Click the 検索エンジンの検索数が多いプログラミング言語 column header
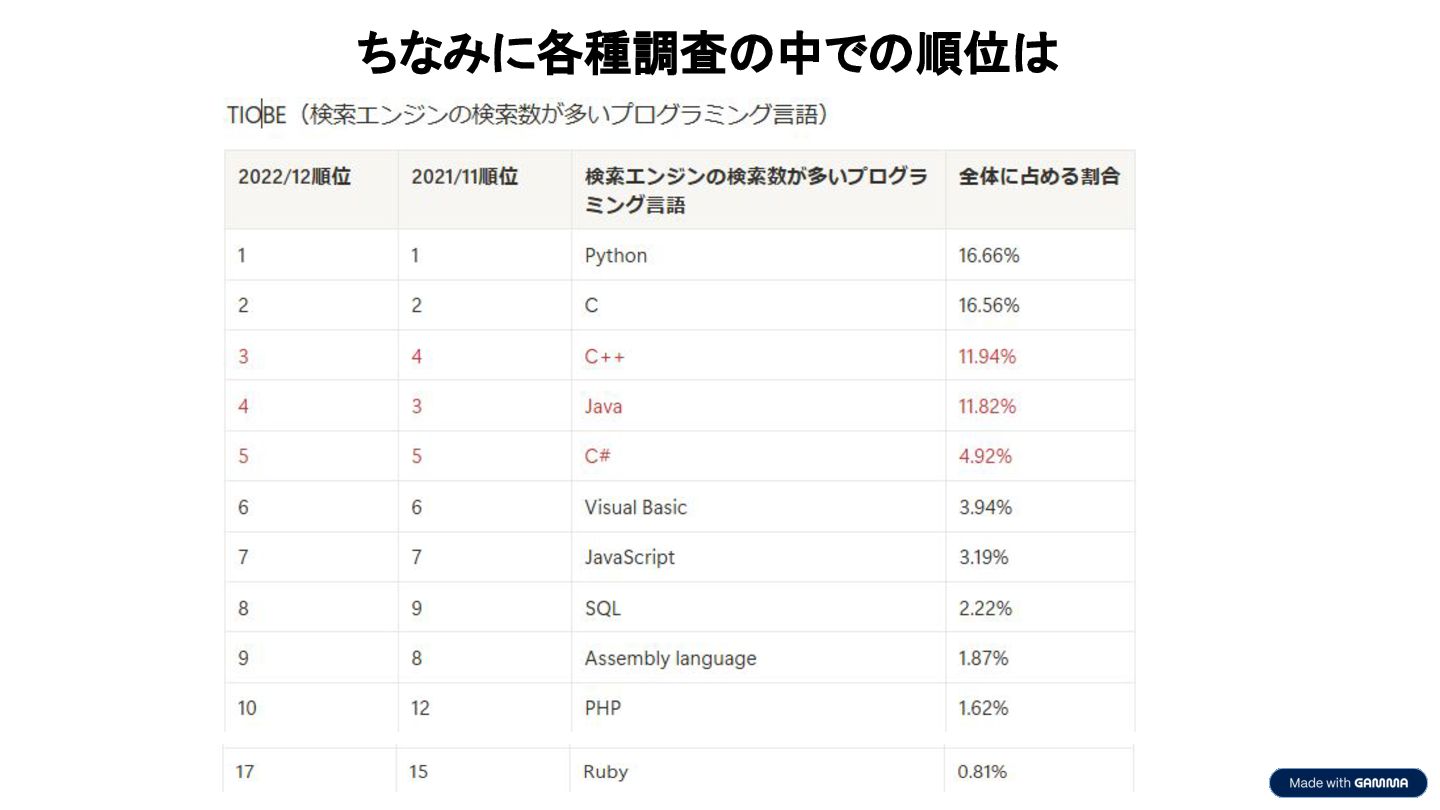The image size is (1440, 810). click(756, 191)
